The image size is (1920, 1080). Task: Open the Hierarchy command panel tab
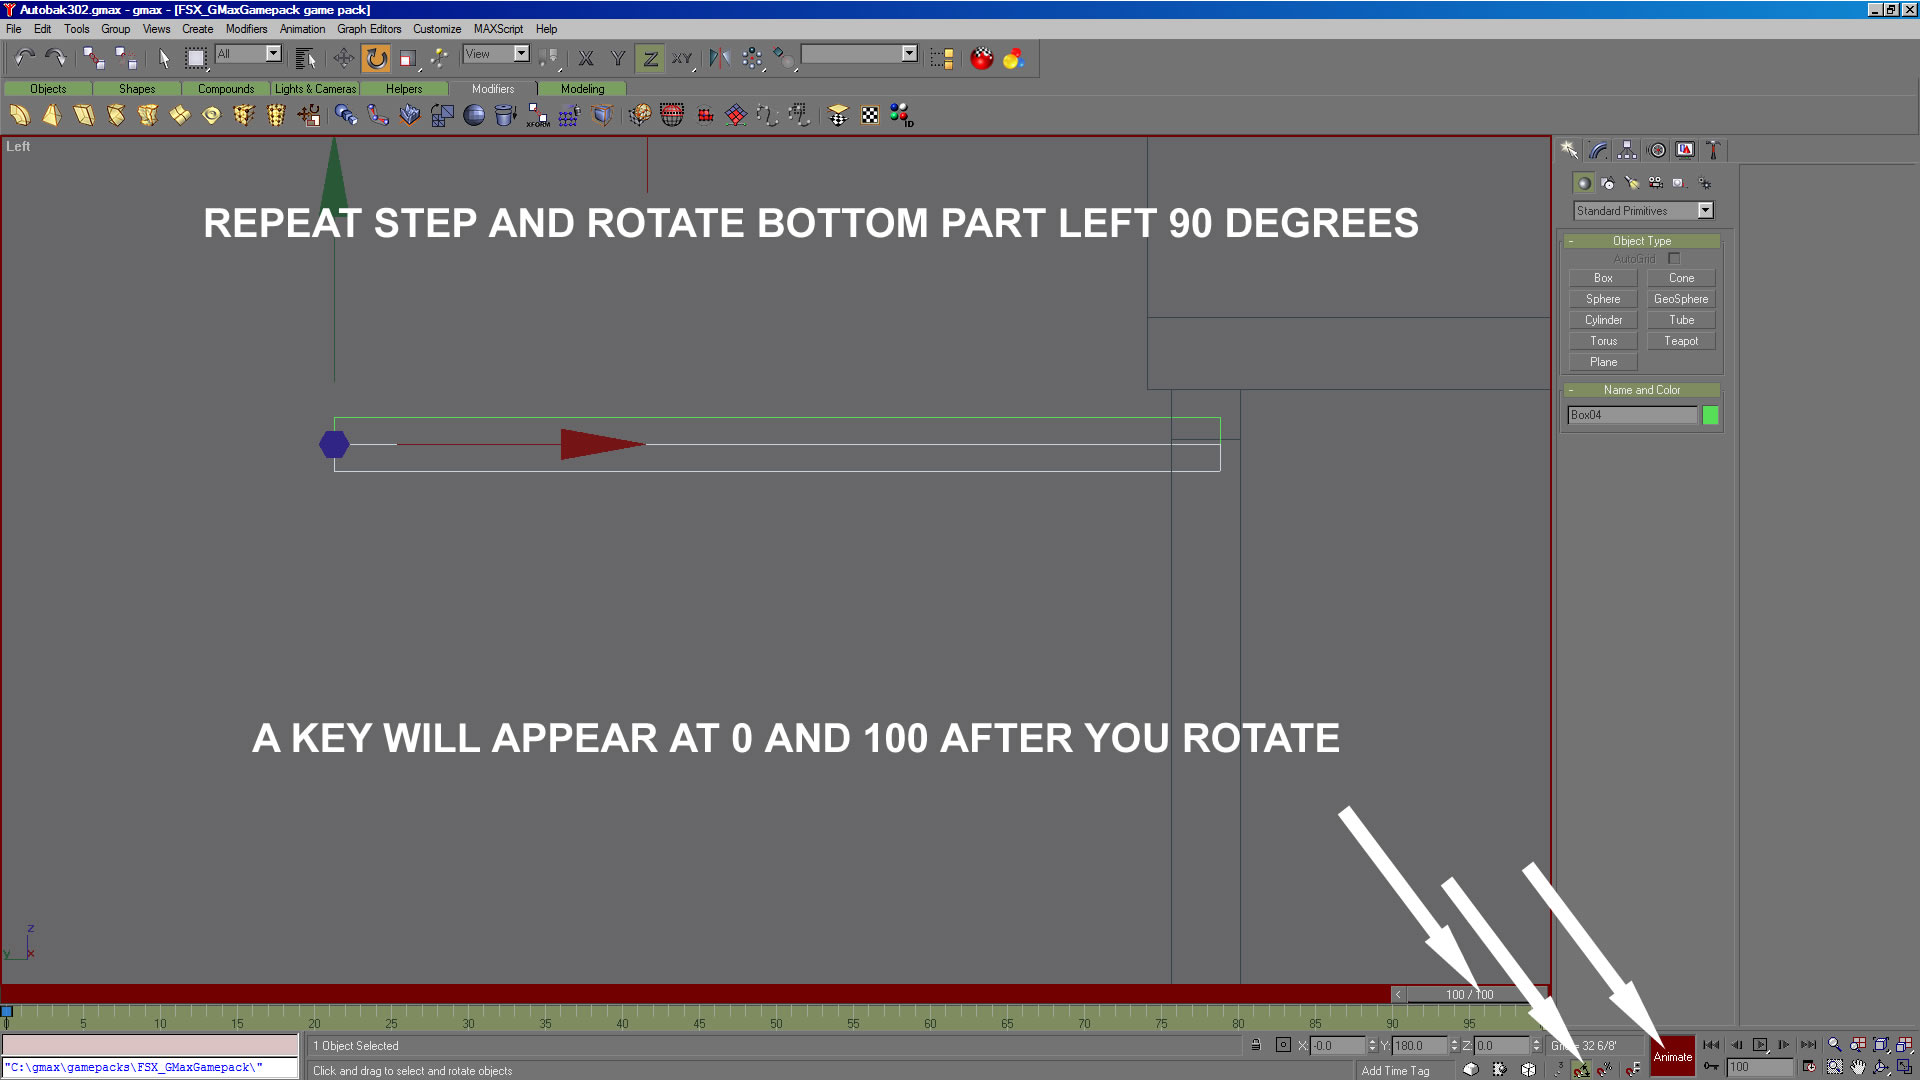(x=1627, y=150)
